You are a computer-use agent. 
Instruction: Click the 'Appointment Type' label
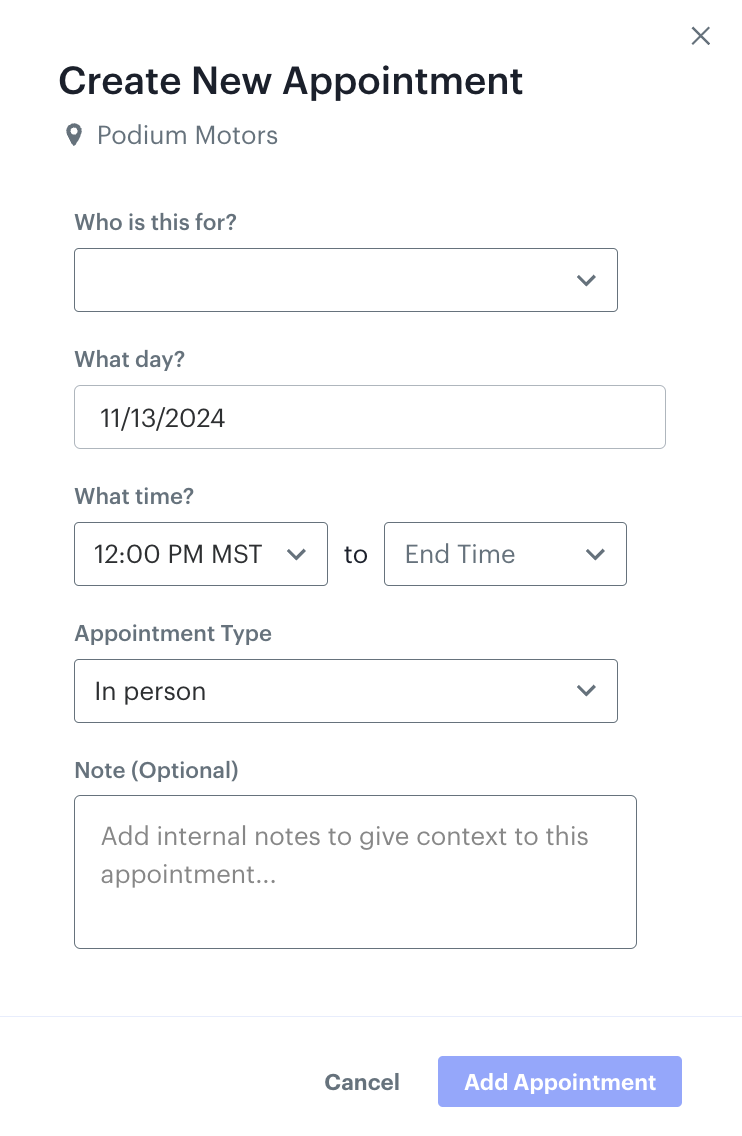(x=173, y=633)
